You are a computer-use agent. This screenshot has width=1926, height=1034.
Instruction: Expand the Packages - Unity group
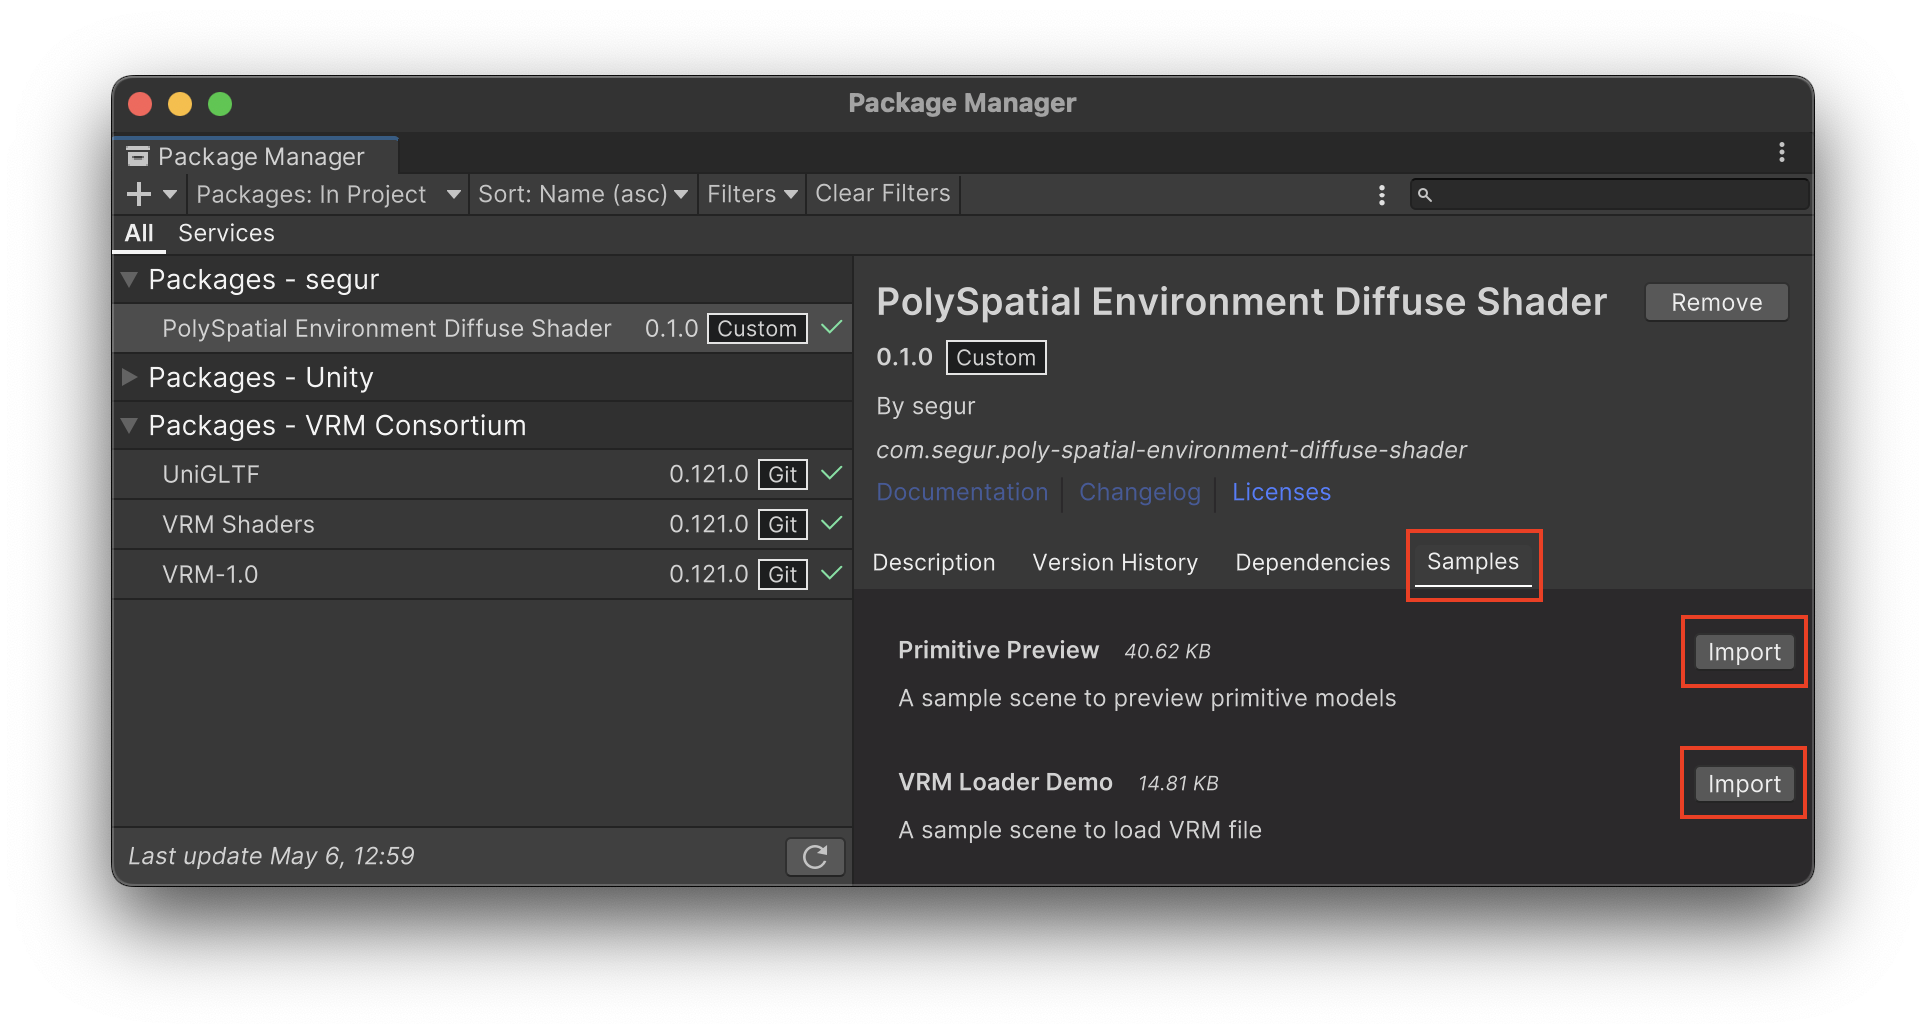point(129,377)
